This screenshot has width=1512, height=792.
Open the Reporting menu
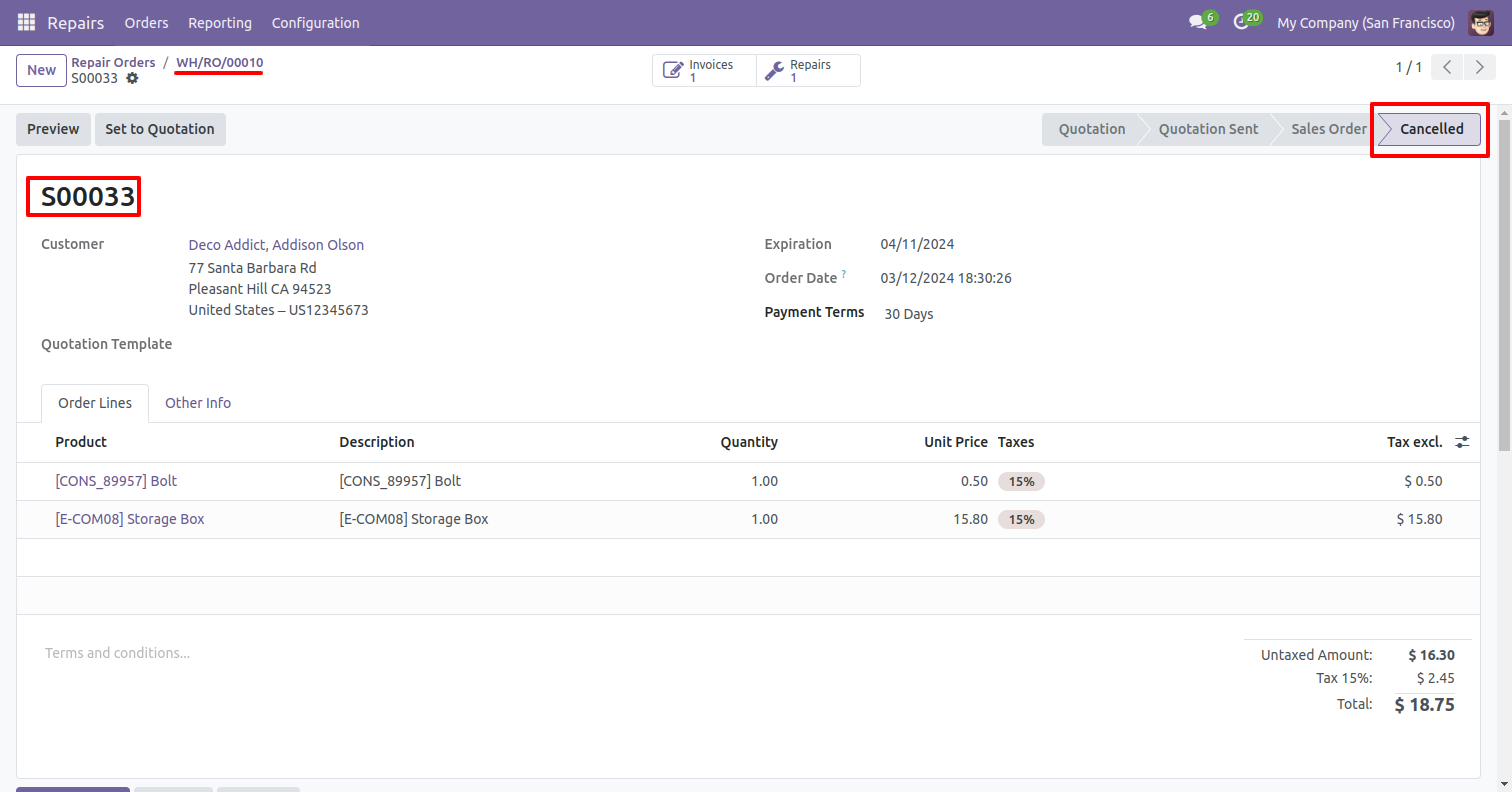(220, 22)
